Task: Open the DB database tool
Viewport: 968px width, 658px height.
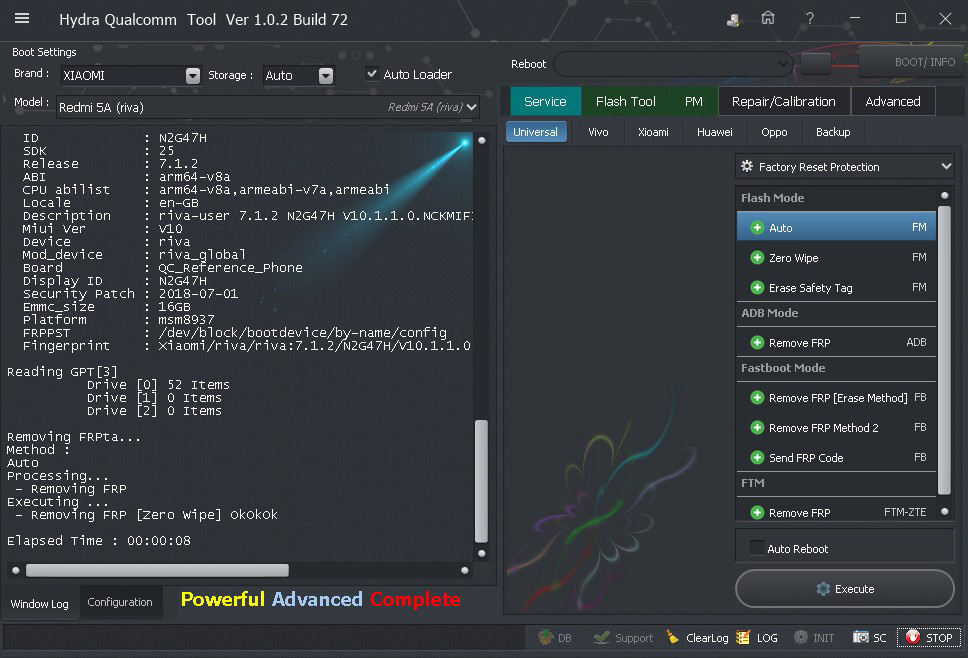Action: coord(555,638)
